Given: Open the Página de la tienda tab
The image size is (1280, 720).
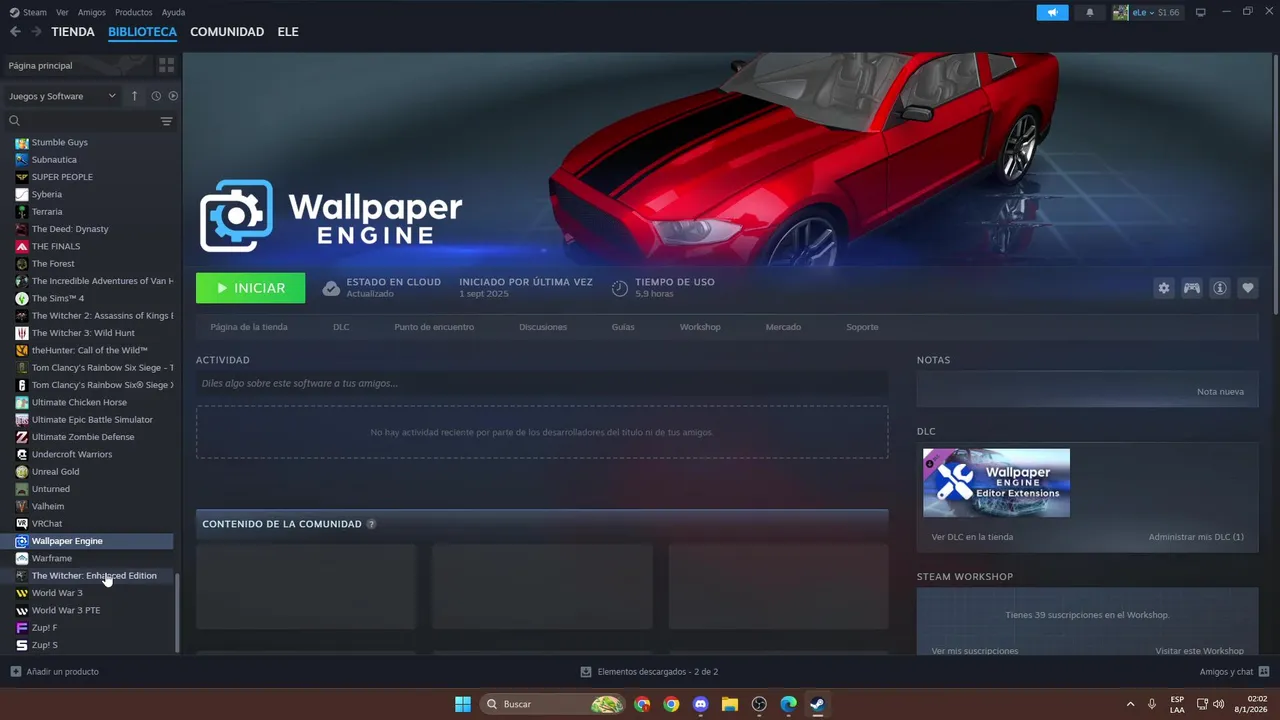Looking at the screenshot, I should 249,327.
